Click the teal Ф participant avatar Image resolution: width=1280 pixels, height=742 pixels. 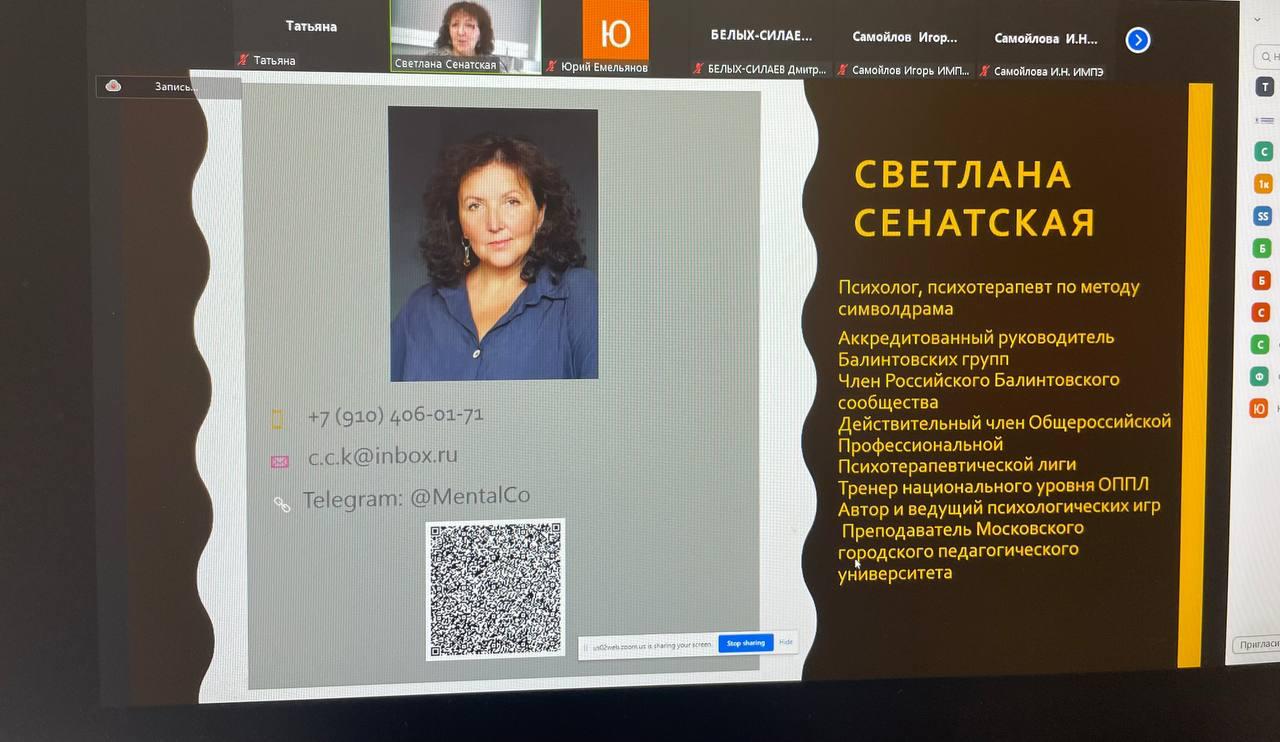1262,376
